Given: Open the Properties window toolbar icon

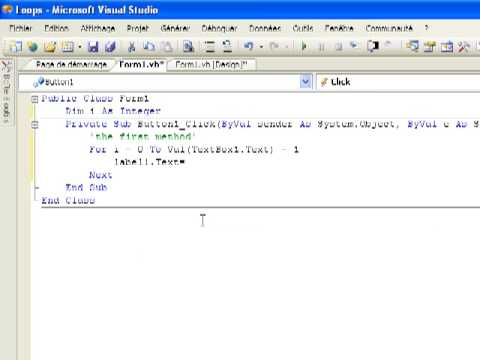Looking at the screenshot, I should point(430,47).
